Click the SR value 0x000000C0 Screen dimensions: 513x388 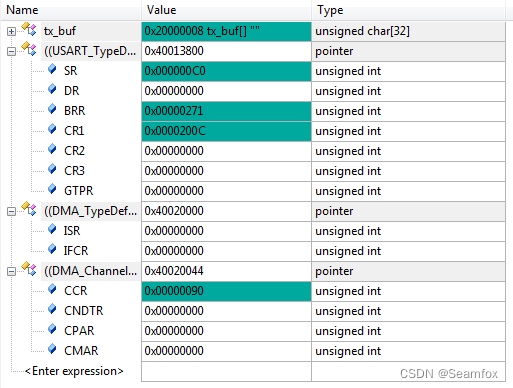226,71
